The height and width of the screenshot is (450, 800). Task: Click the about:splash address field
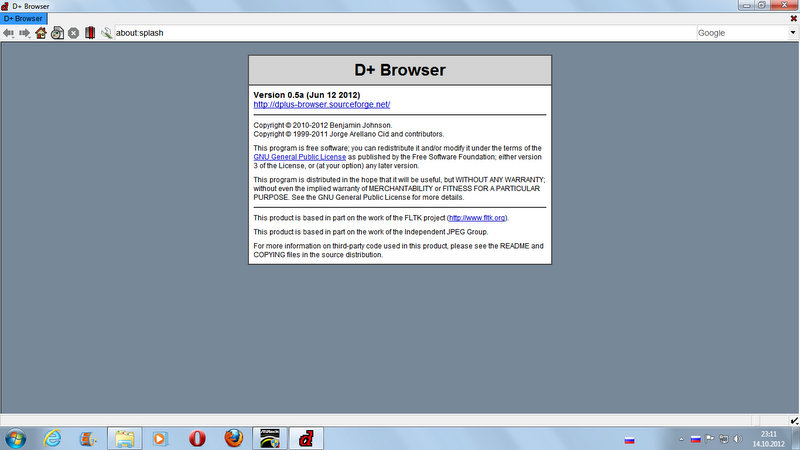coord(405,33)
